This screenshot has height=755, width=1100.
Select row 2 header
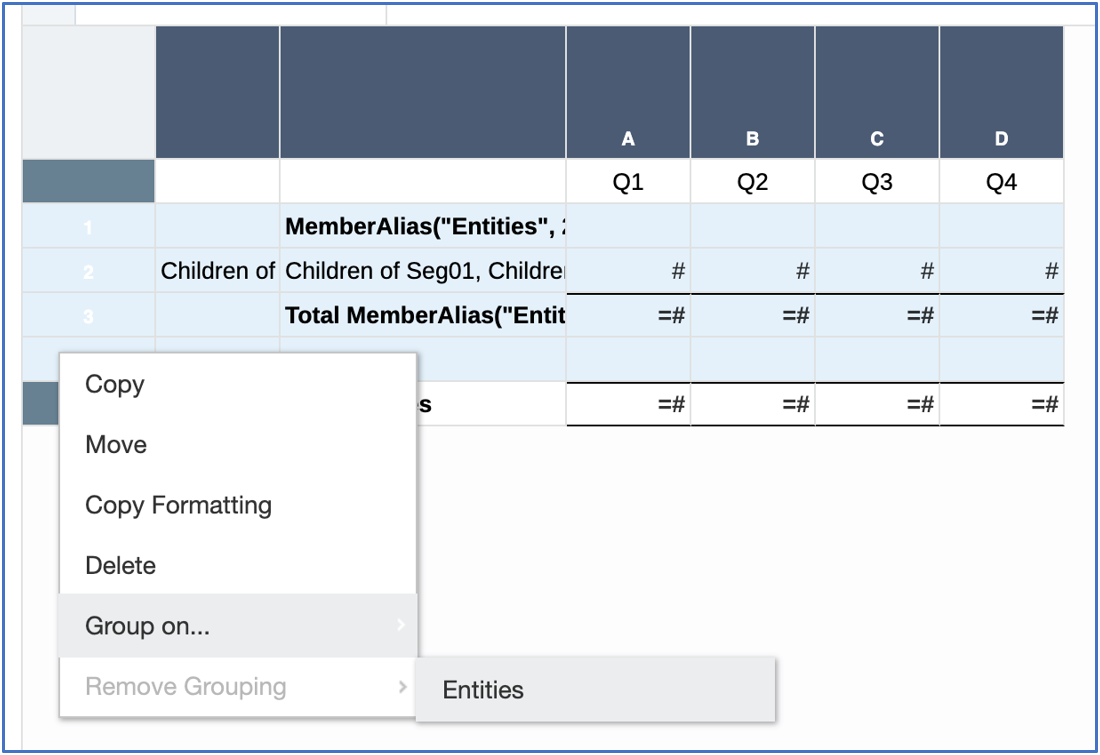tap(88, 272)
